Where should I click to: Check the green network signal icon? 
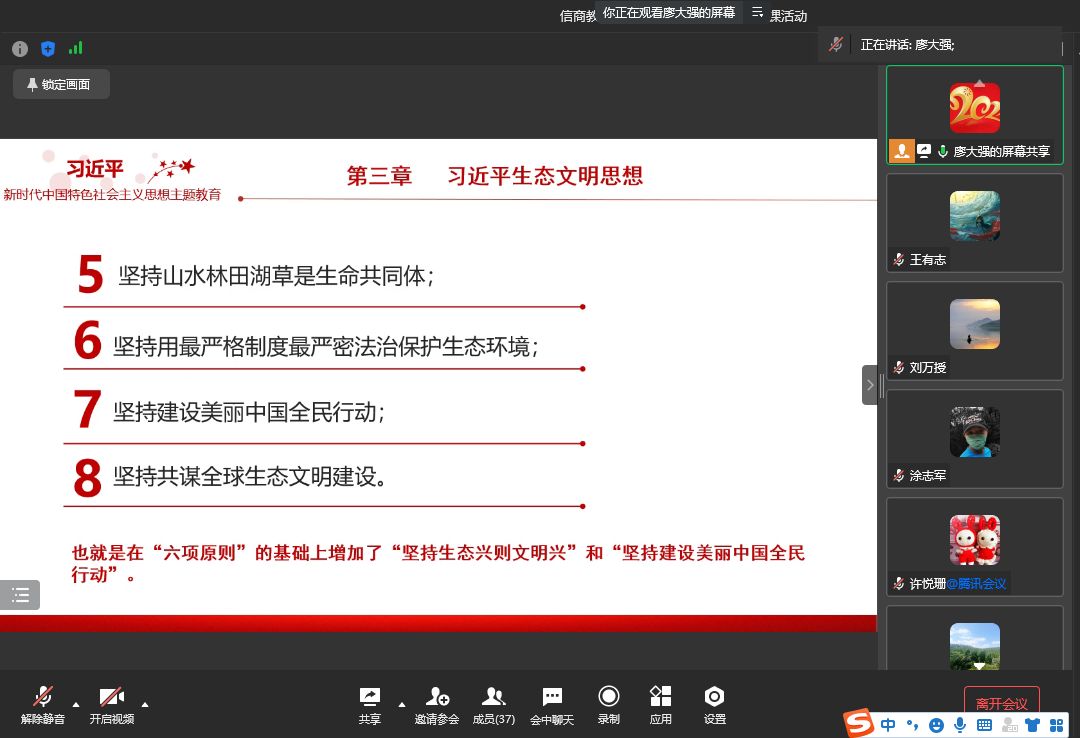[x=76, y=49]
